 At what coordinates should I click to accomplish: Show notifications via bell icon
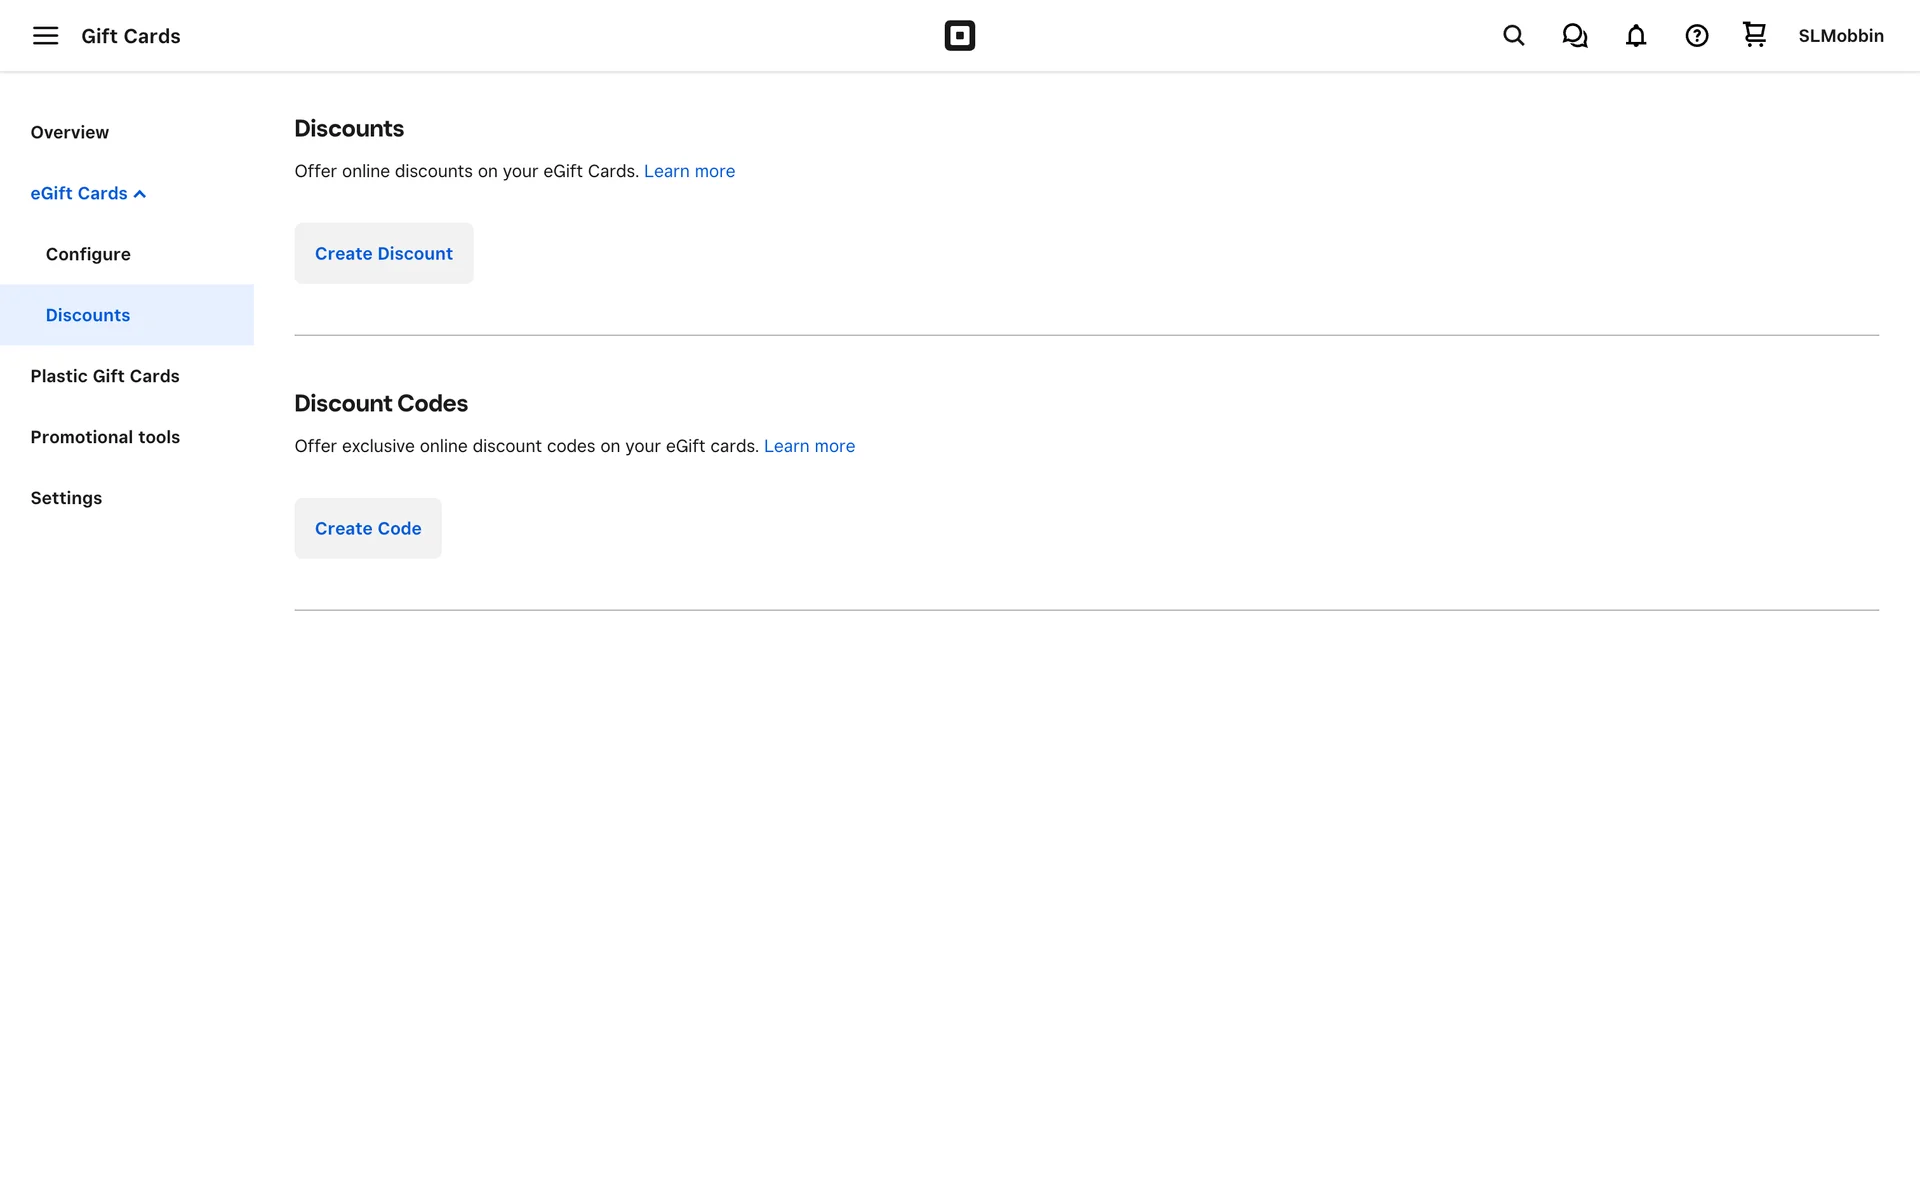(x=1635, y=36)
